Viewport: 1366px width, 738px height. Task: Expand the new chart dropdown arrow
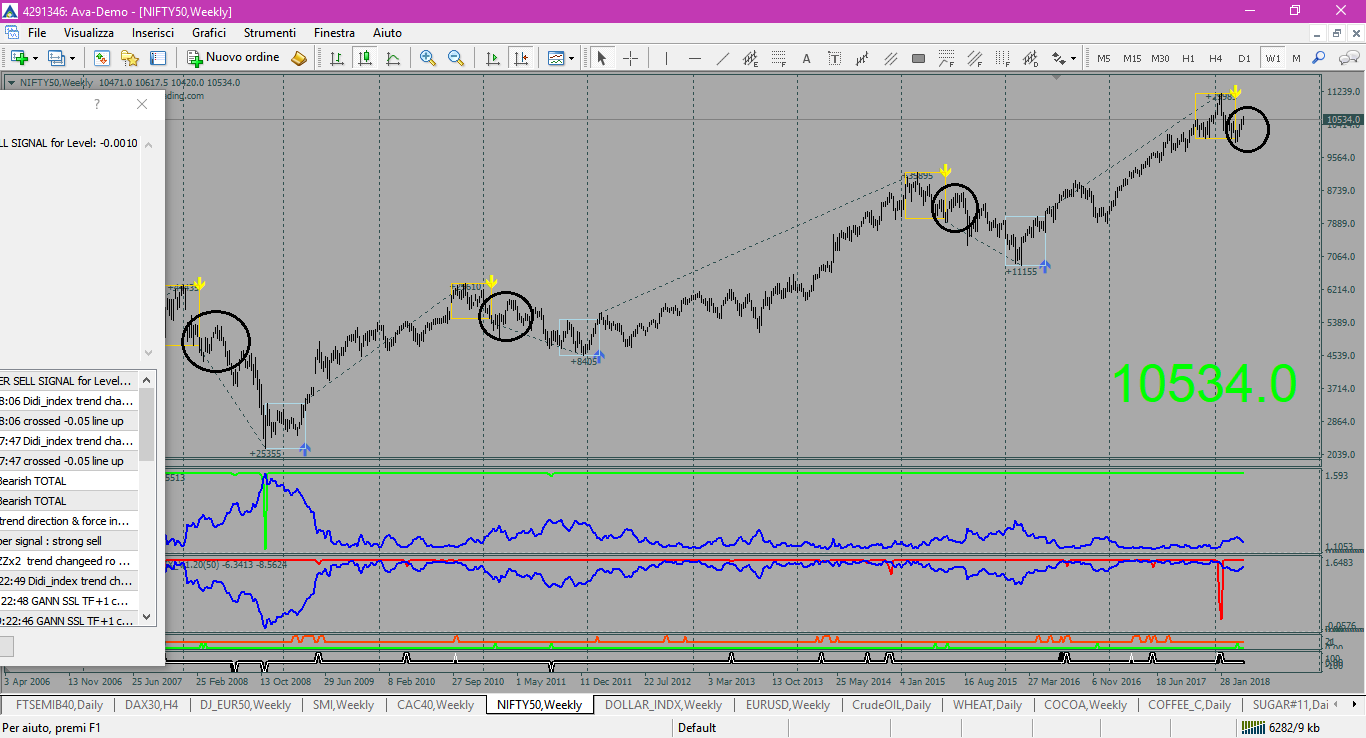point(34,58)
